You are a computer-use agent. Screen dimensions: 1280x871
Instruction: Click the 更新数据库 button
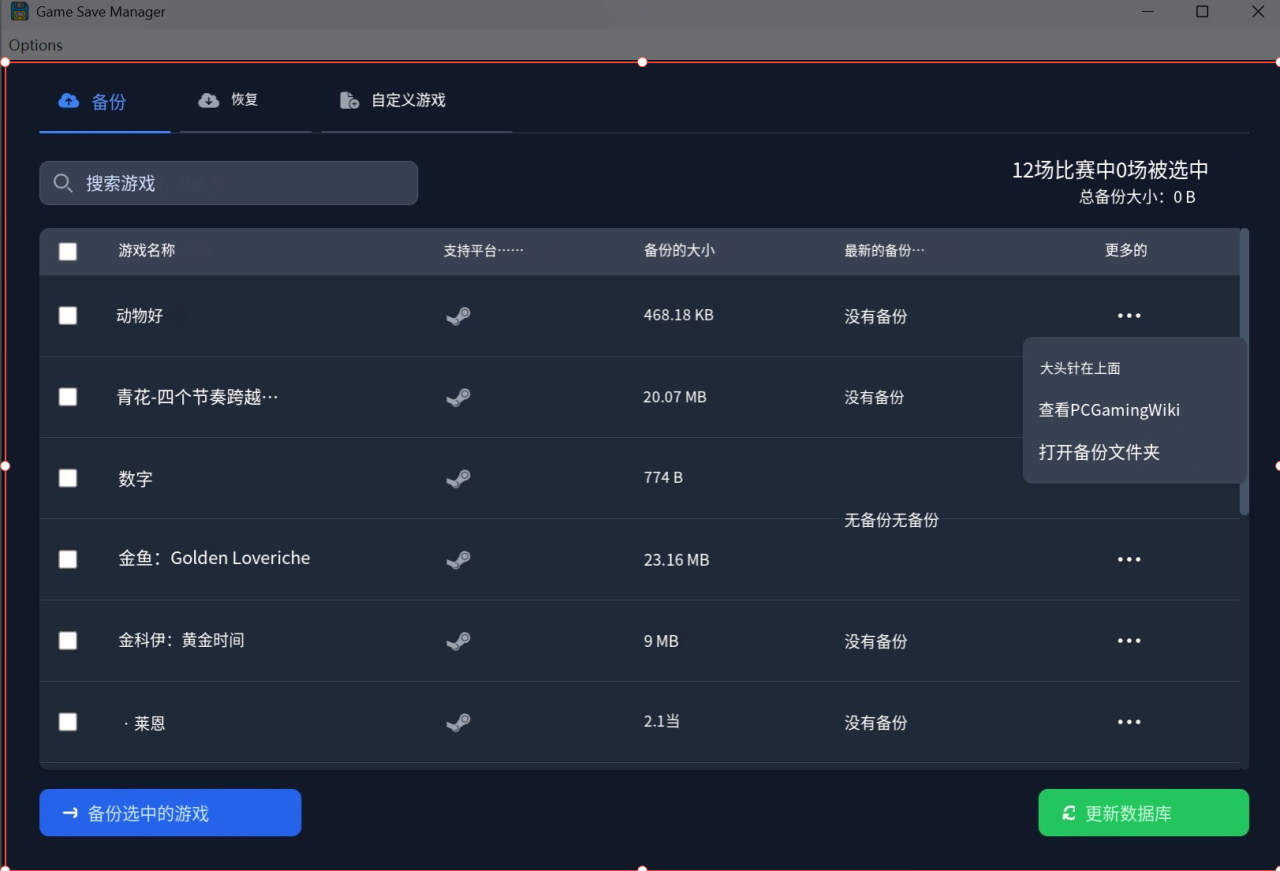tap(1144, 813)
